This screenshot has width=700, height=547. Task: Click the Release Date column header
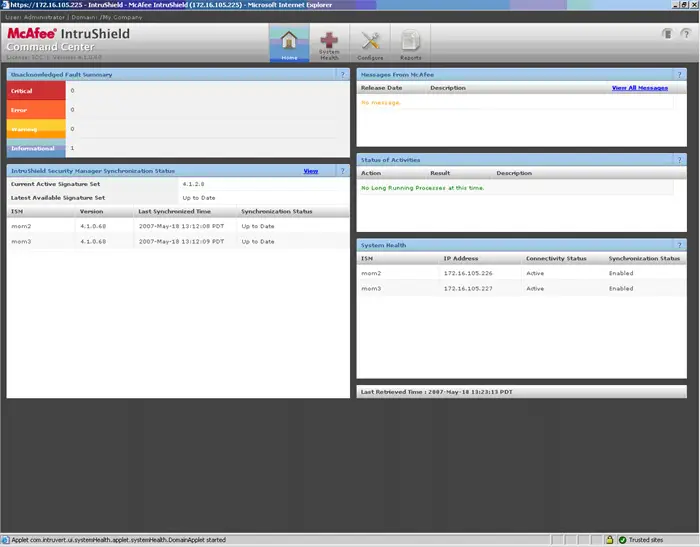(x=381, y=88)
